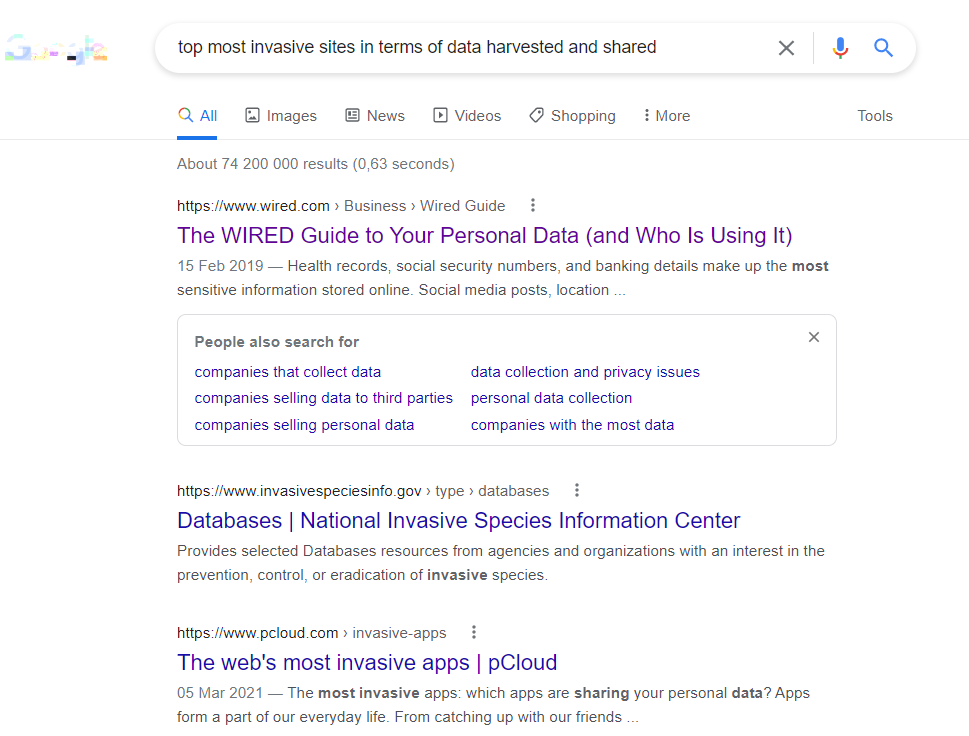This screenshot has height=736, width=969.
Task: Open the WIRED Guide to Your Personal Data result
Action: pos(484,235)
